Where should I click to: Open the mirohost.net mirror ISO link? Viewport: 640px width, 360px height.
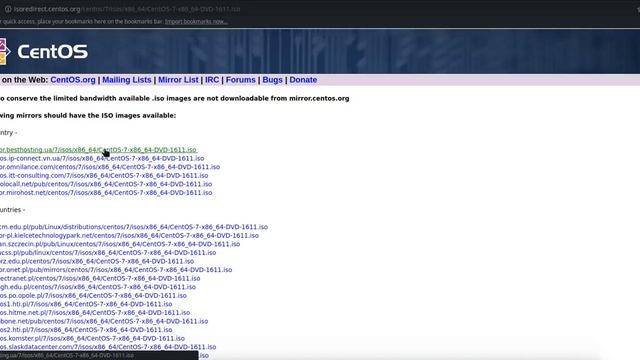coord(106,193)
